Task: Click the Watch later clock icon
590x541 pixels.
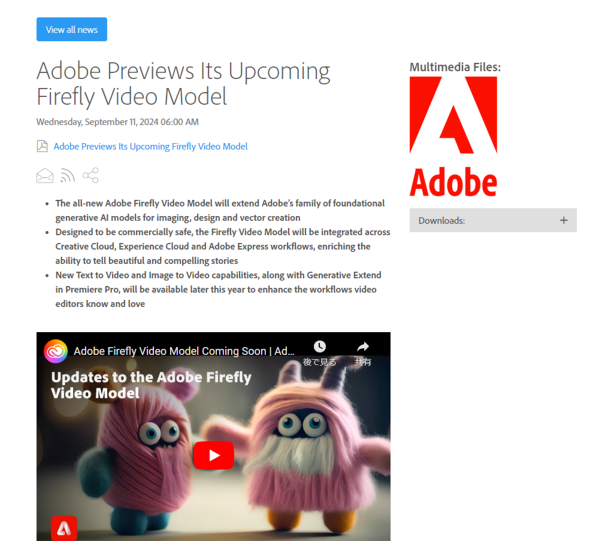Action: pyautogui.click(x=320, y=346)
